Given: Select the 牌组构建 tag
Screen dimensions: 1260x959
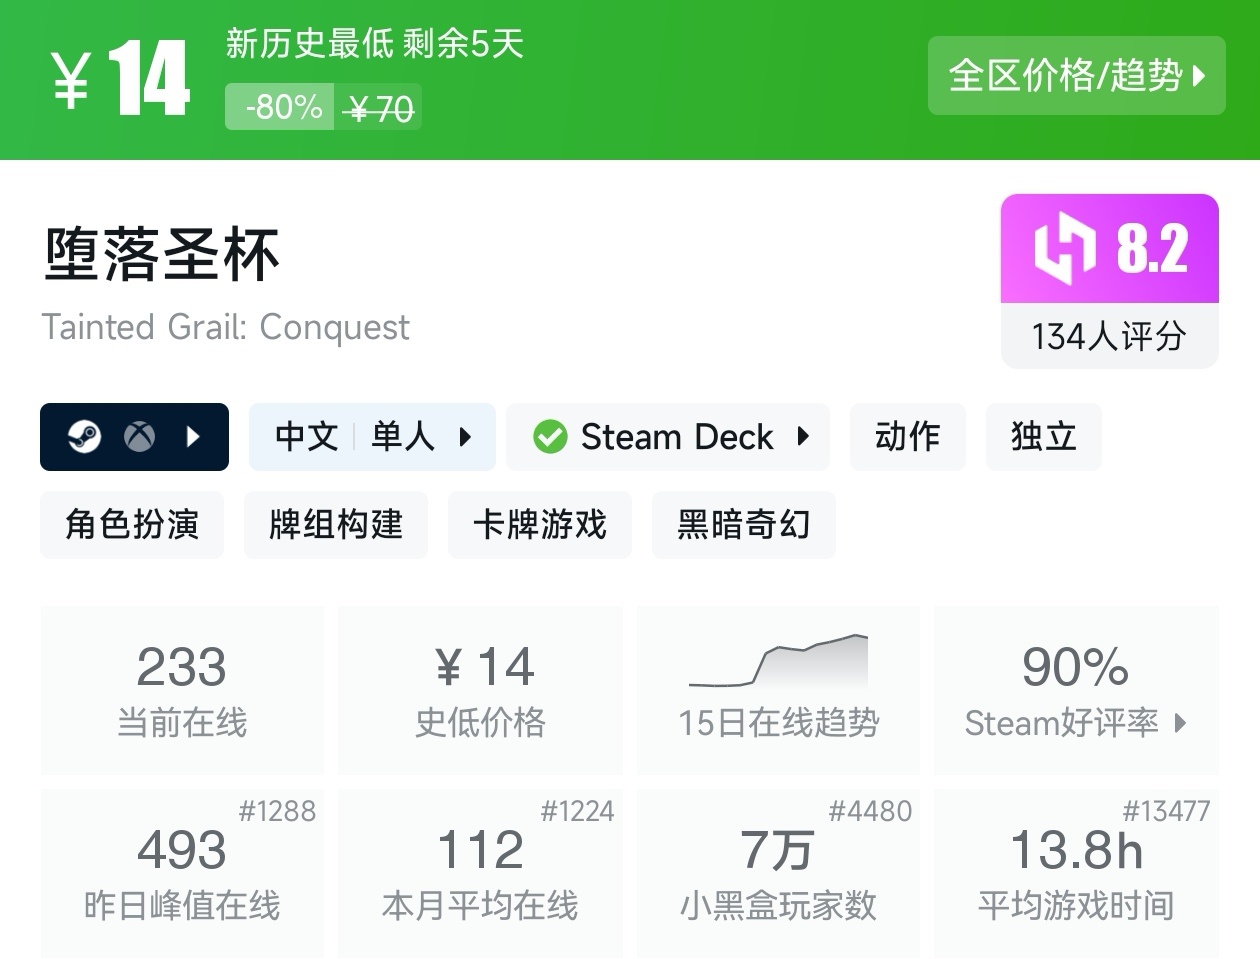Looking at the screenshot, I should pyautogui.click(x=336, y=525).
